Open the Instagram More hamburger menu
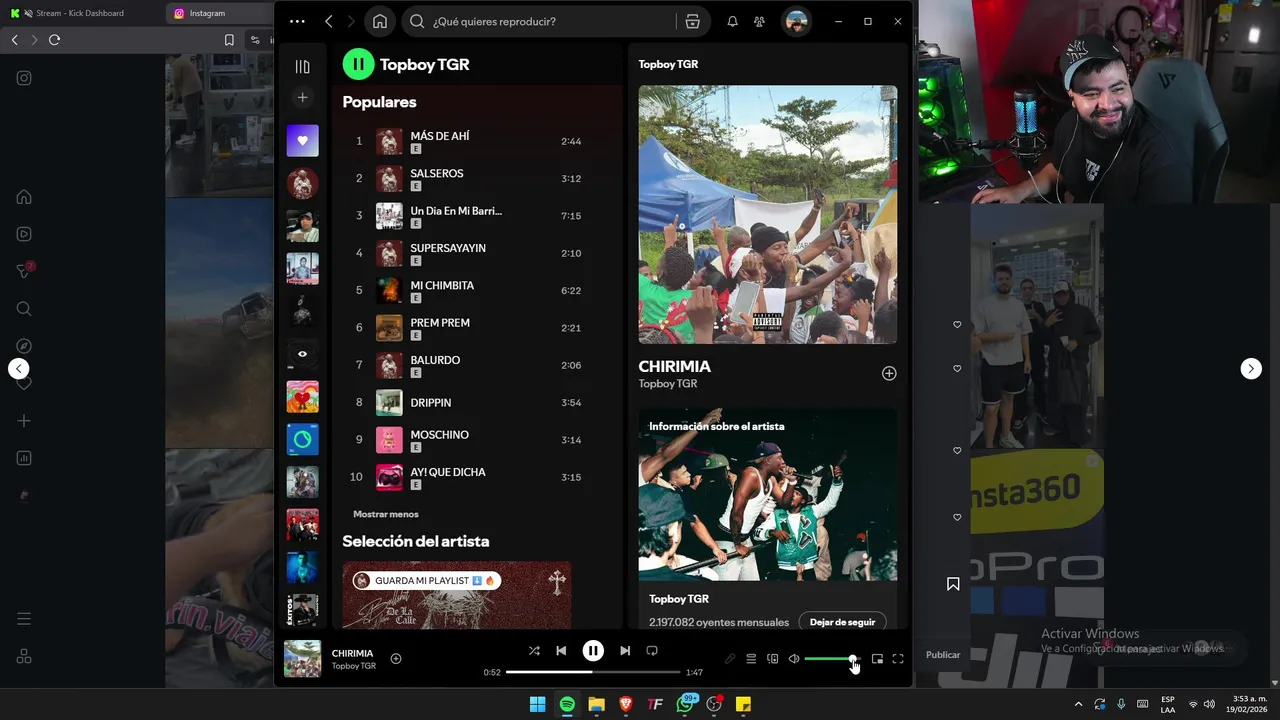This screenshot has height=720, width=1280. coord(24,619)
